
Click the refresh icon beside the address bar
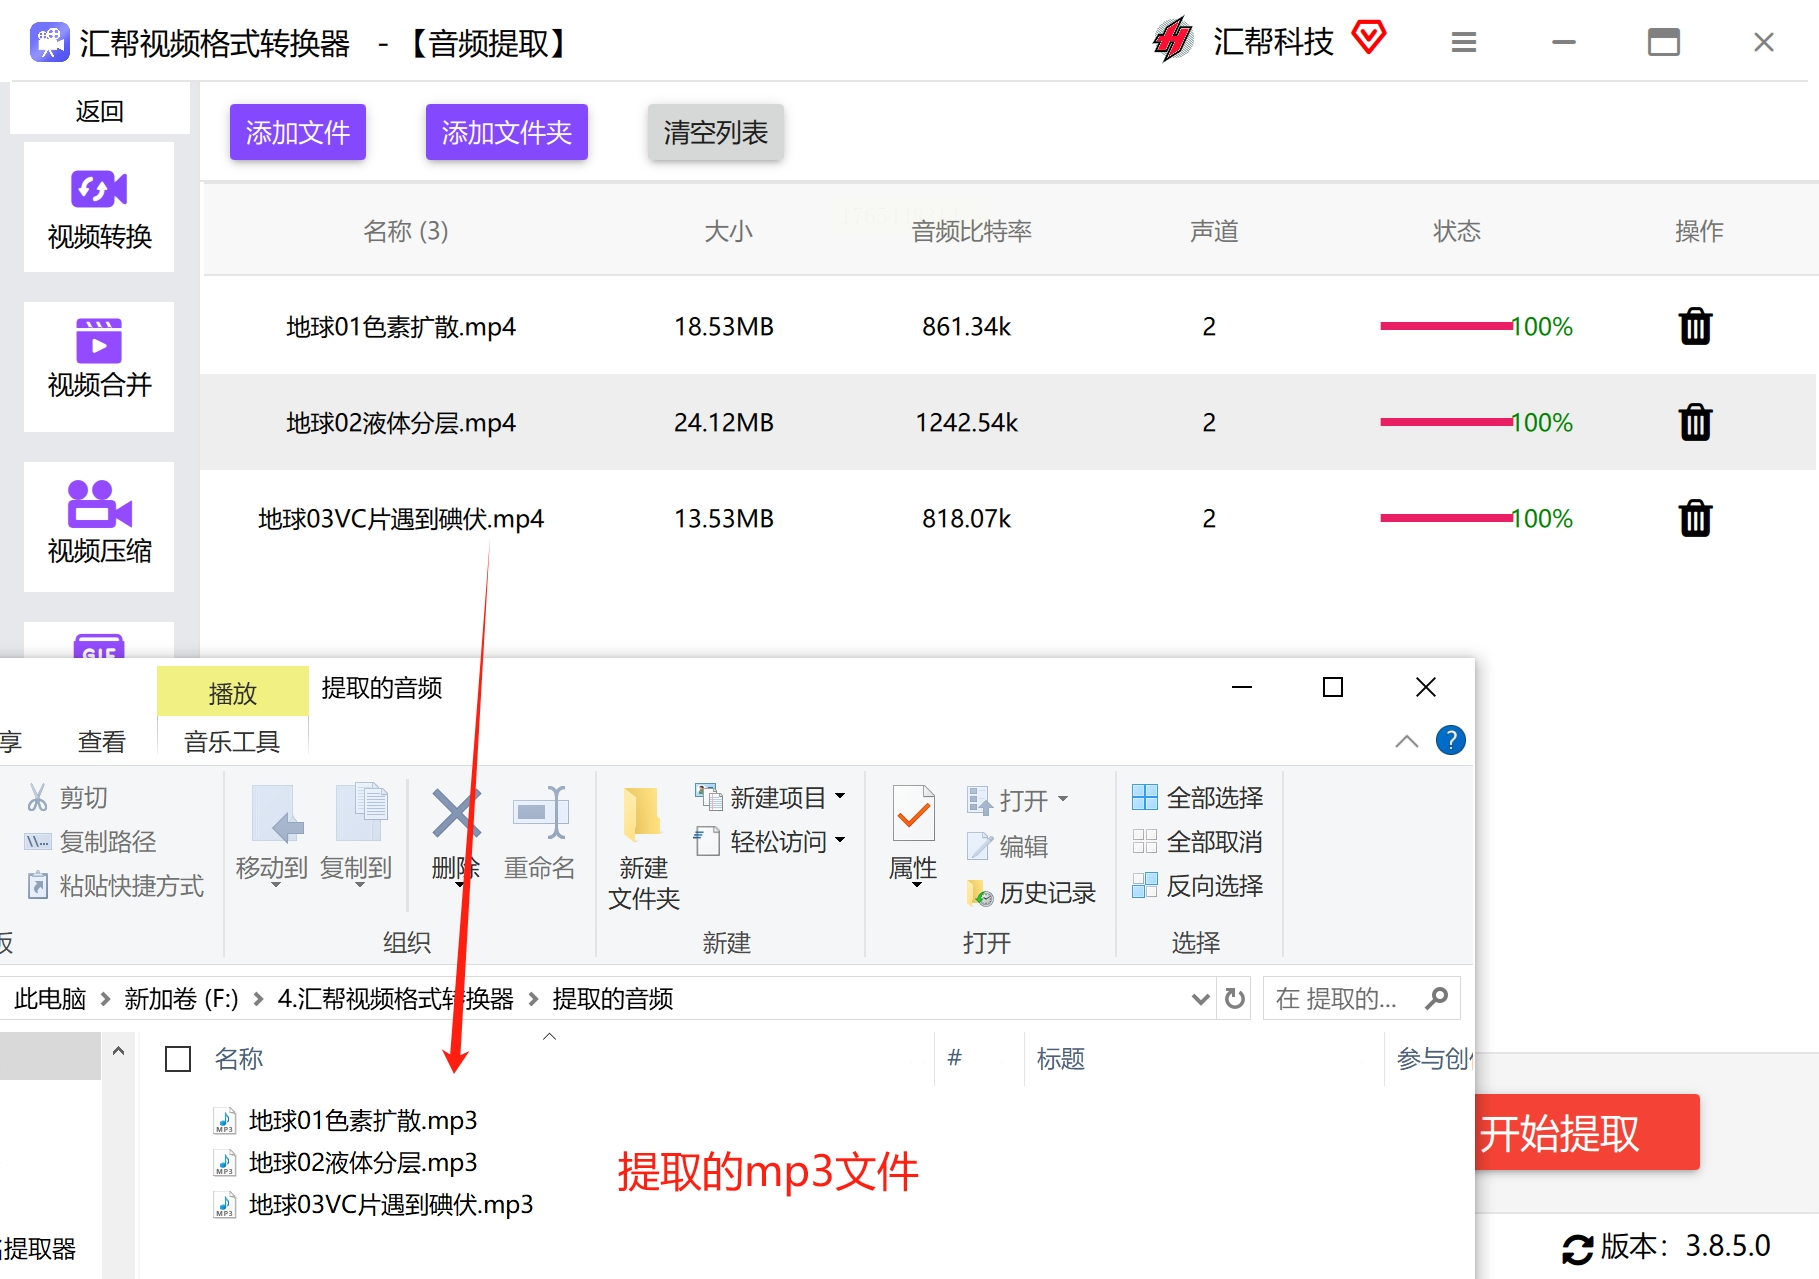(x=1235, y=998)
